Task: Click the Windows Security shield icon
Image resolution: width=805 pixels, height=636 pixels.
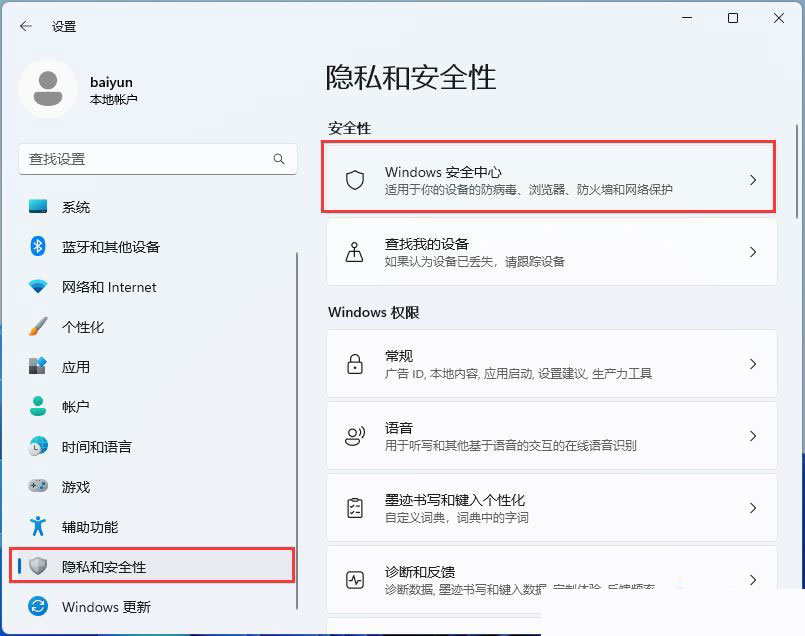Action: [x=354, y=180]
